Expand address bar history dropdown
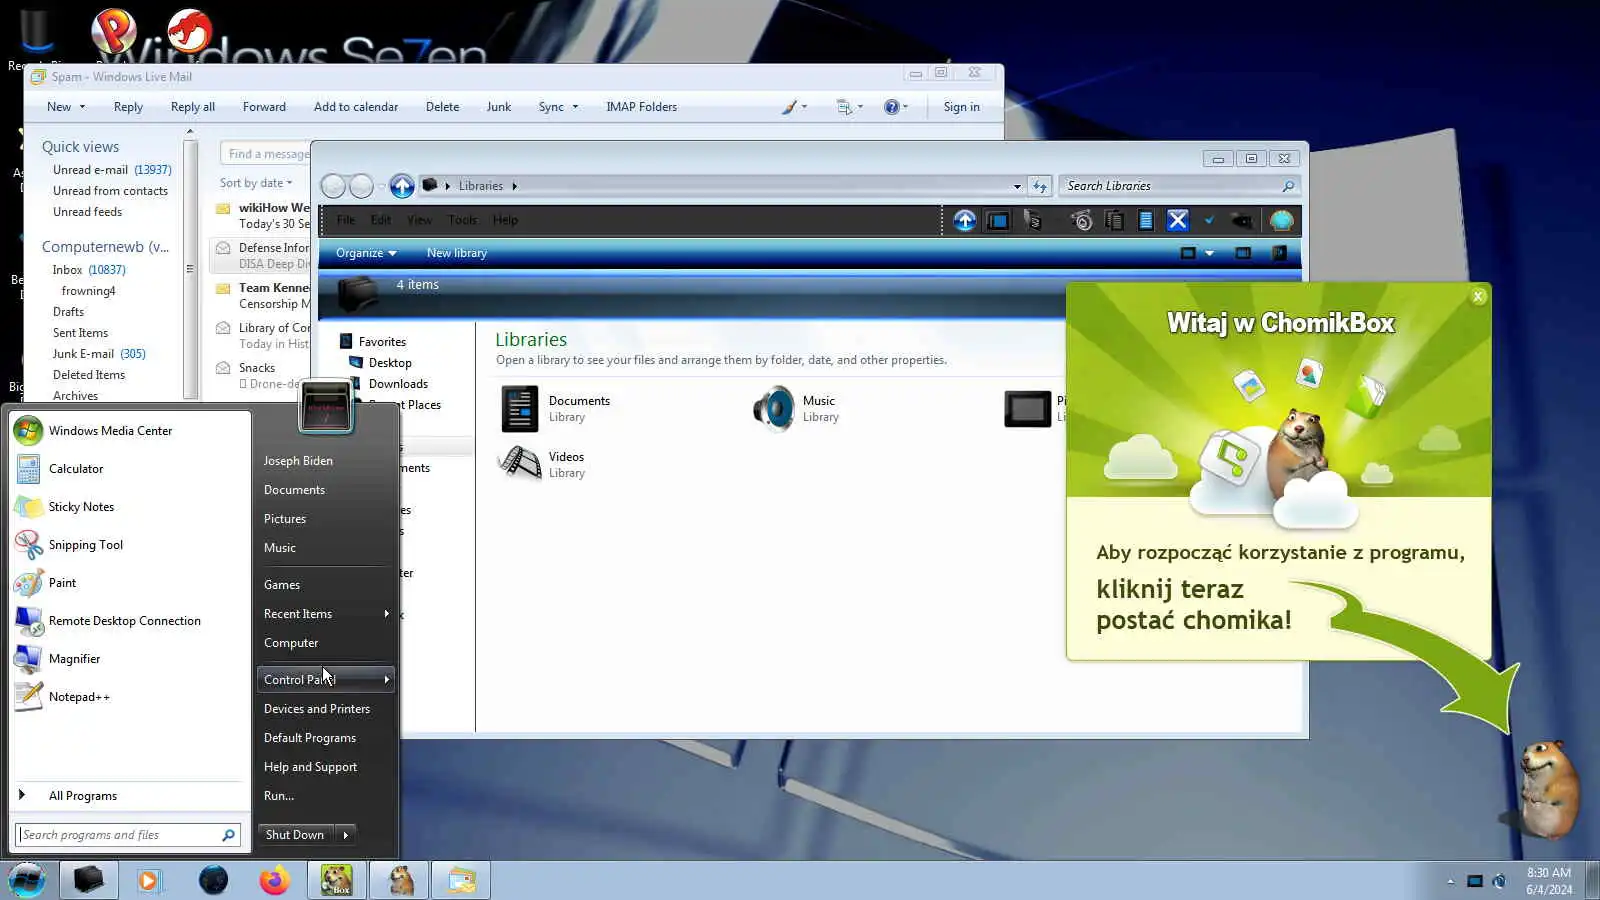Image resolution: width=1600 pixels, height=900 pixels. pyautogui.click(x=1017, y=186)
